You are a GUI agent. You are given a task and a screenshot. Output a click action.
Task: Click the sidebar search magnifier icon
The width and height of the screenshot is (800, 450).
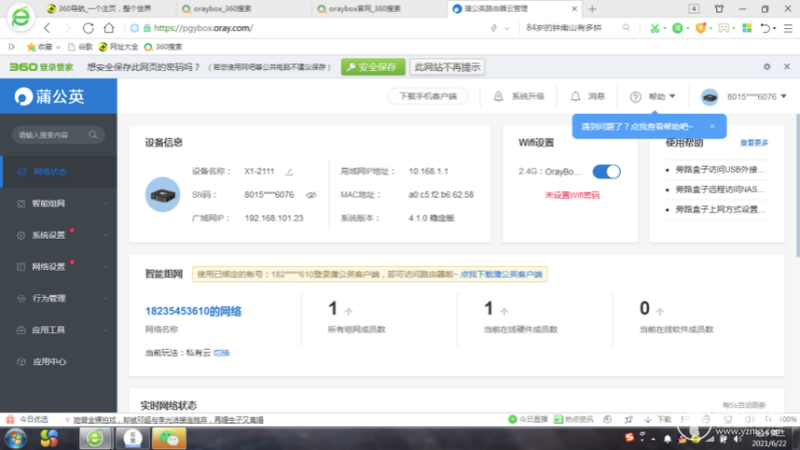coord(93,135)
